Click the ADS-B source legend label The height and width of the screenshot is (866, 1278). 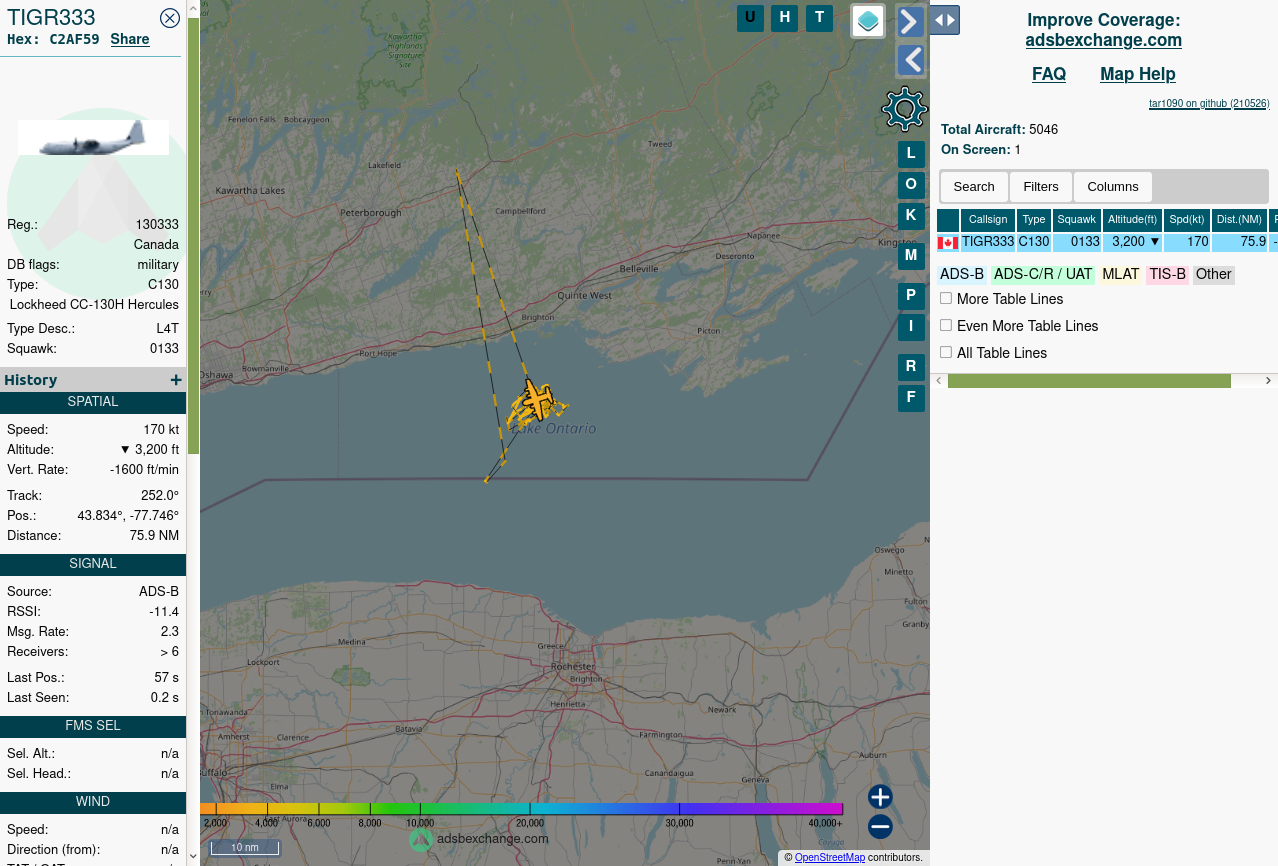click(x=962, y=274)
